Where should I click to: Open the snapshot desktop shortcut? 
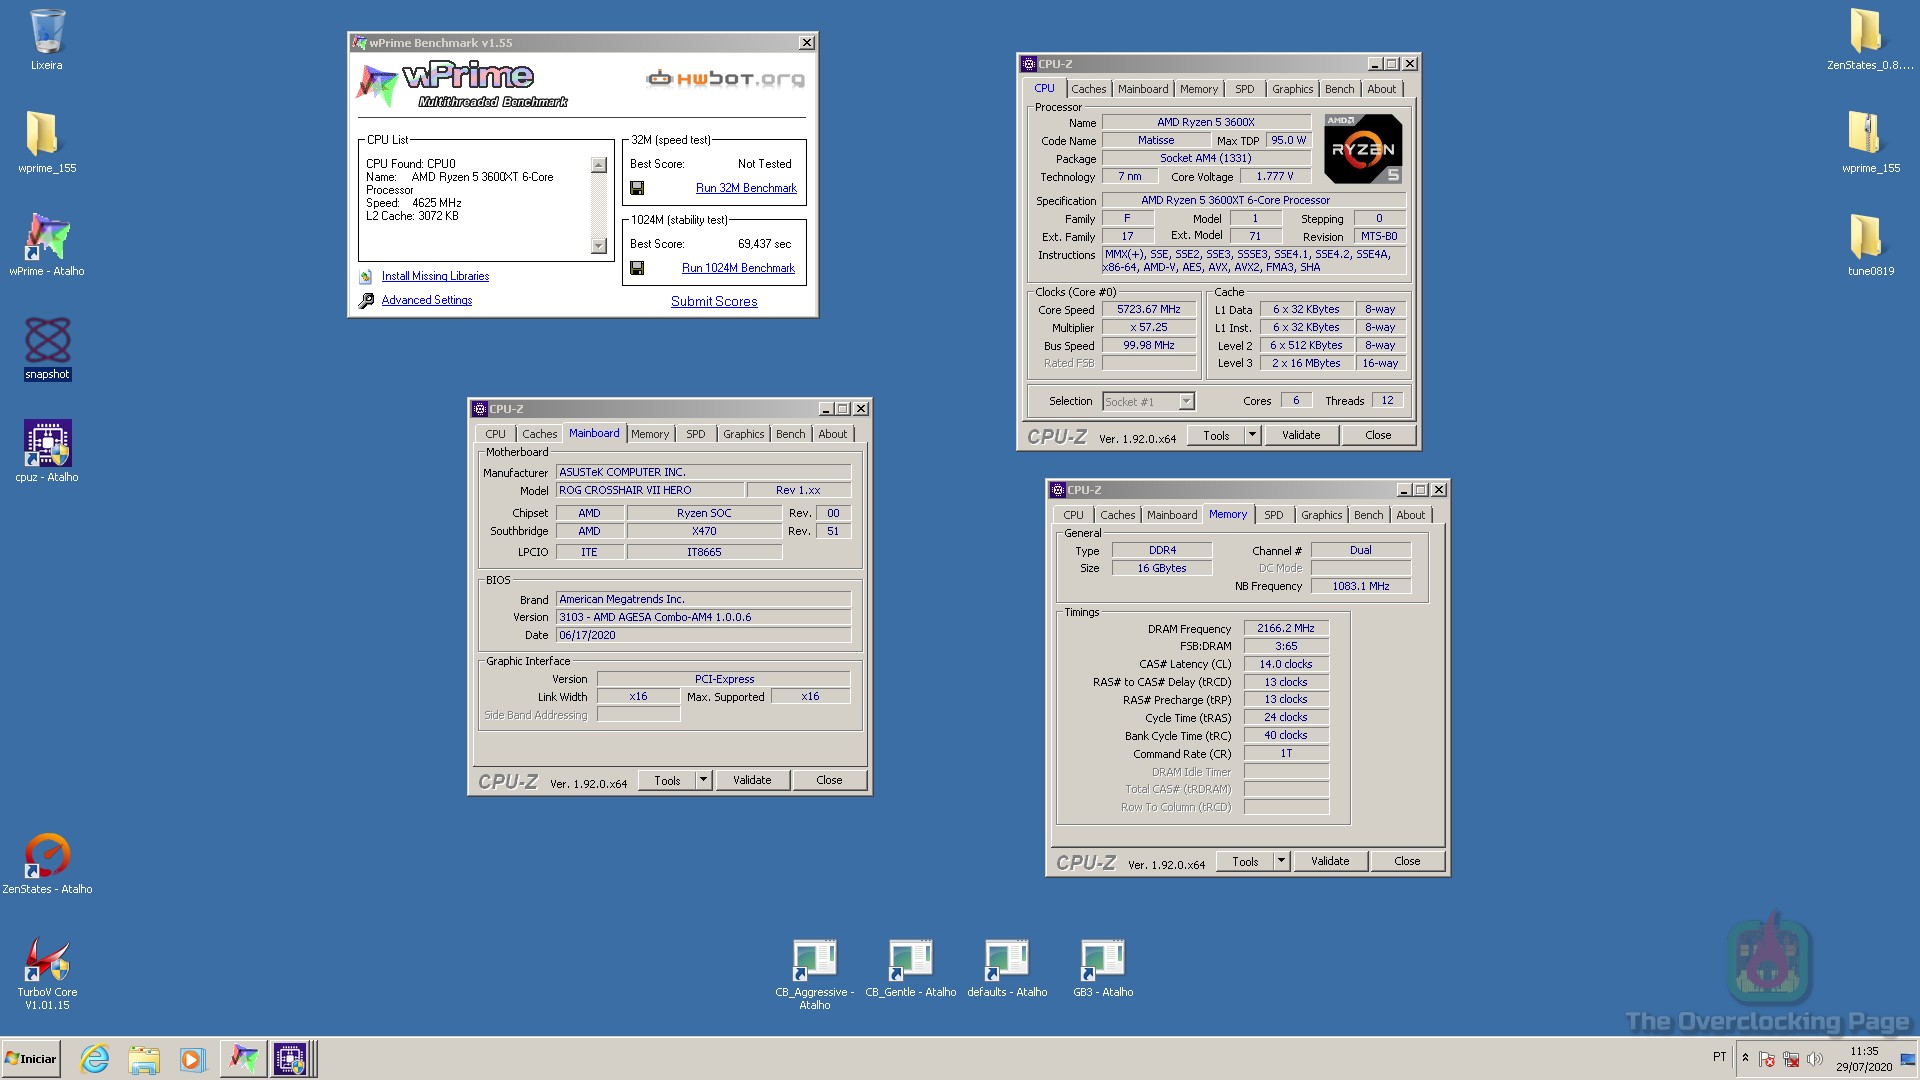pyautogui.click(x=47, y=342)
